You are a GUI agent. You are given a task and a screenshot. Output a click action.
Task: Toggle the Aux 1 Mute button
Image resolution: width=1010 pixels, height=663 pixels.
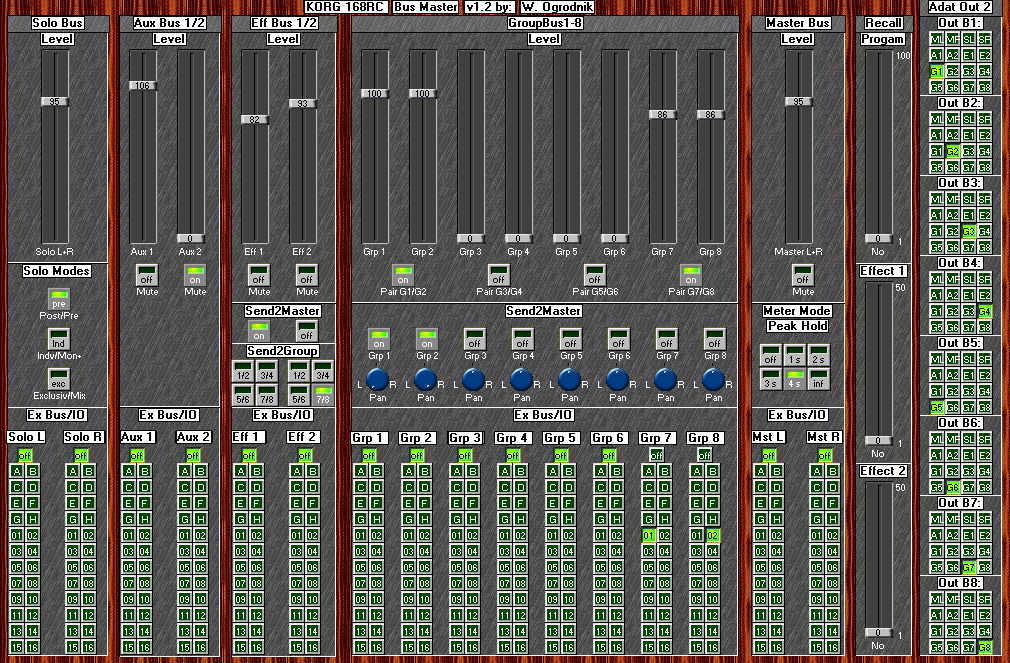point(147,275)
